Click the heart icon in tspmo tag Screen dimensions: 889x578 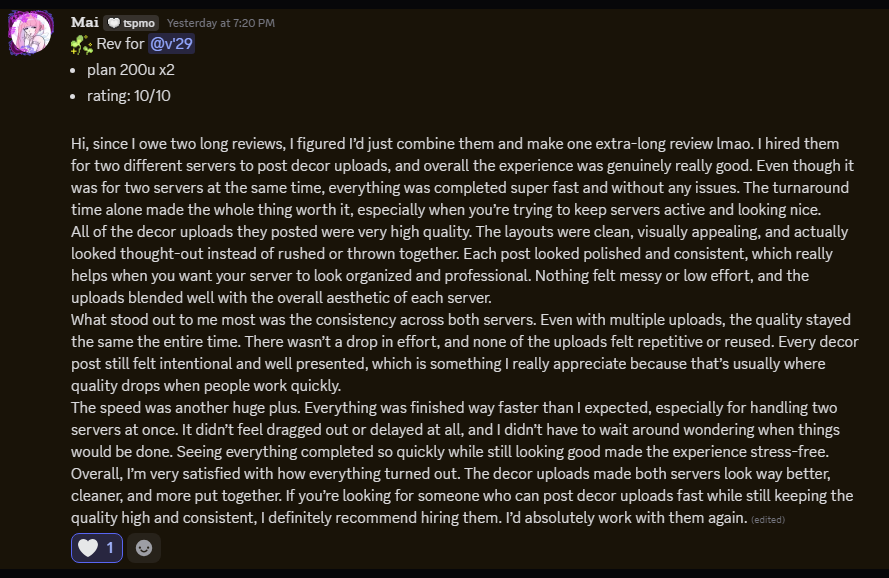pos(114,23)
